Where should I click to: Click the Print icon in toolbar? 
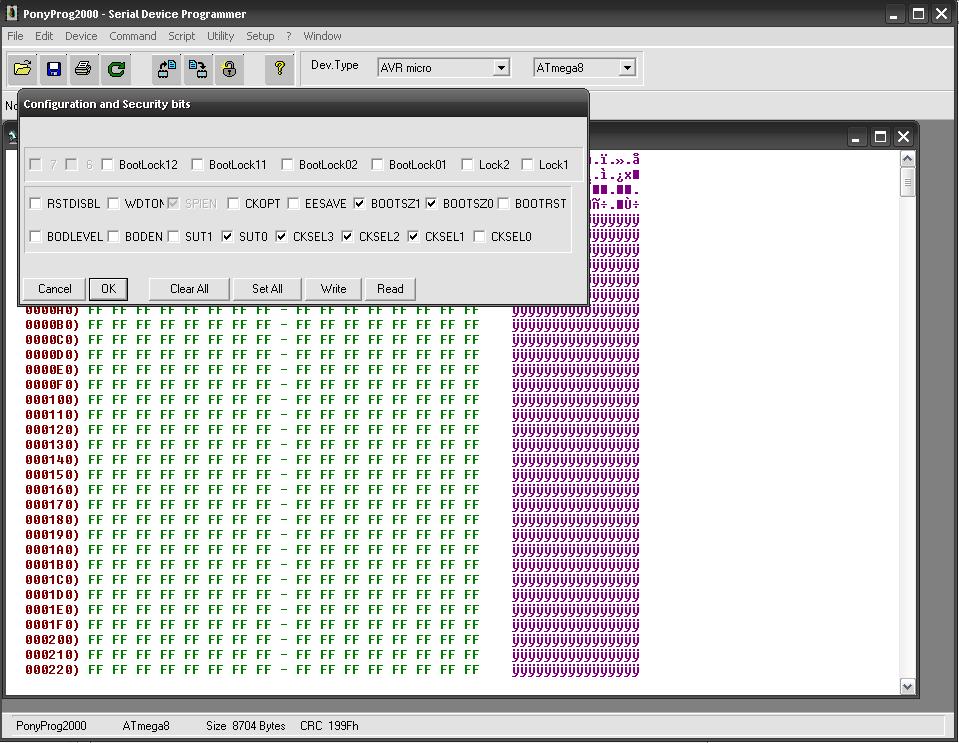click(84, 68)
